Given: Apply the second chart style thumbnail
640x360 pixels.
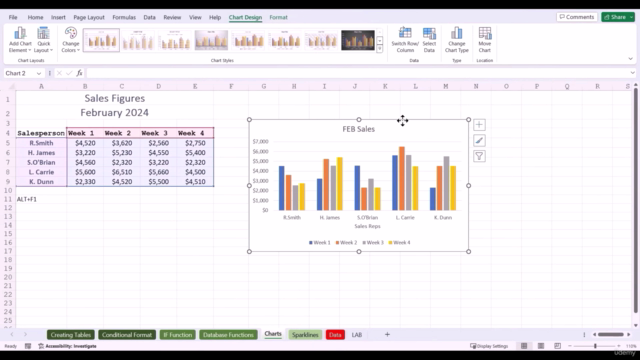Looking at the screenshot, I should (x=138, y=40).
